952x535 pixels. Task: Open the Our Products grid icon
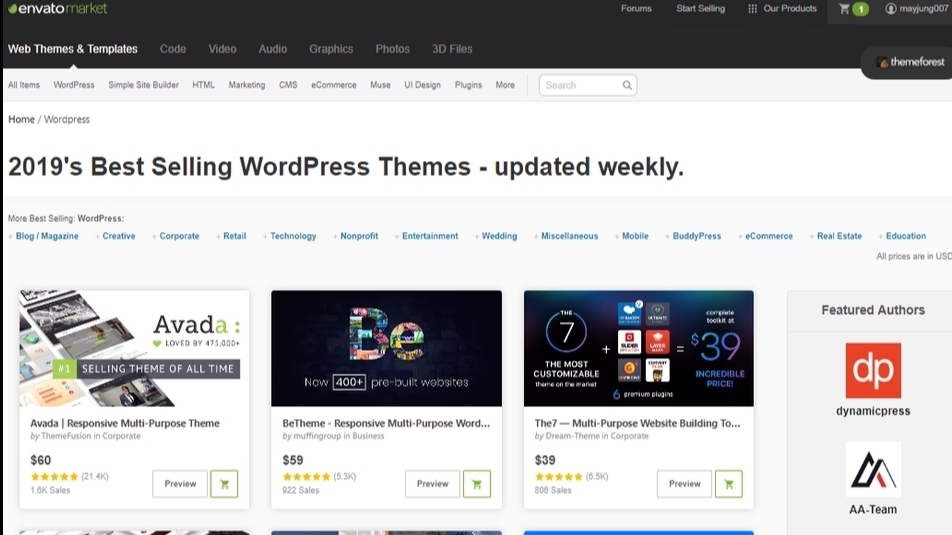(x=752, y=9)
